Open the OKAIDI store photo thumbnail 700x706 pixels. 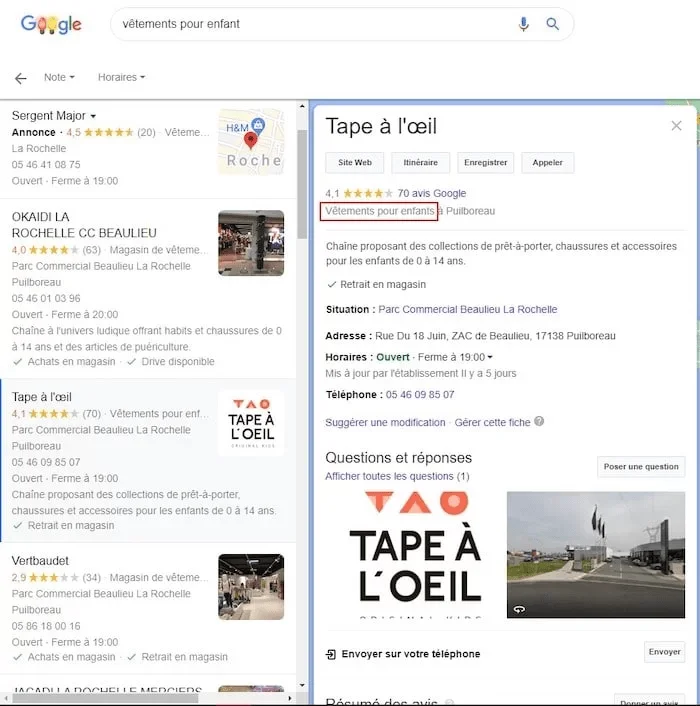(x=251, y=243)
